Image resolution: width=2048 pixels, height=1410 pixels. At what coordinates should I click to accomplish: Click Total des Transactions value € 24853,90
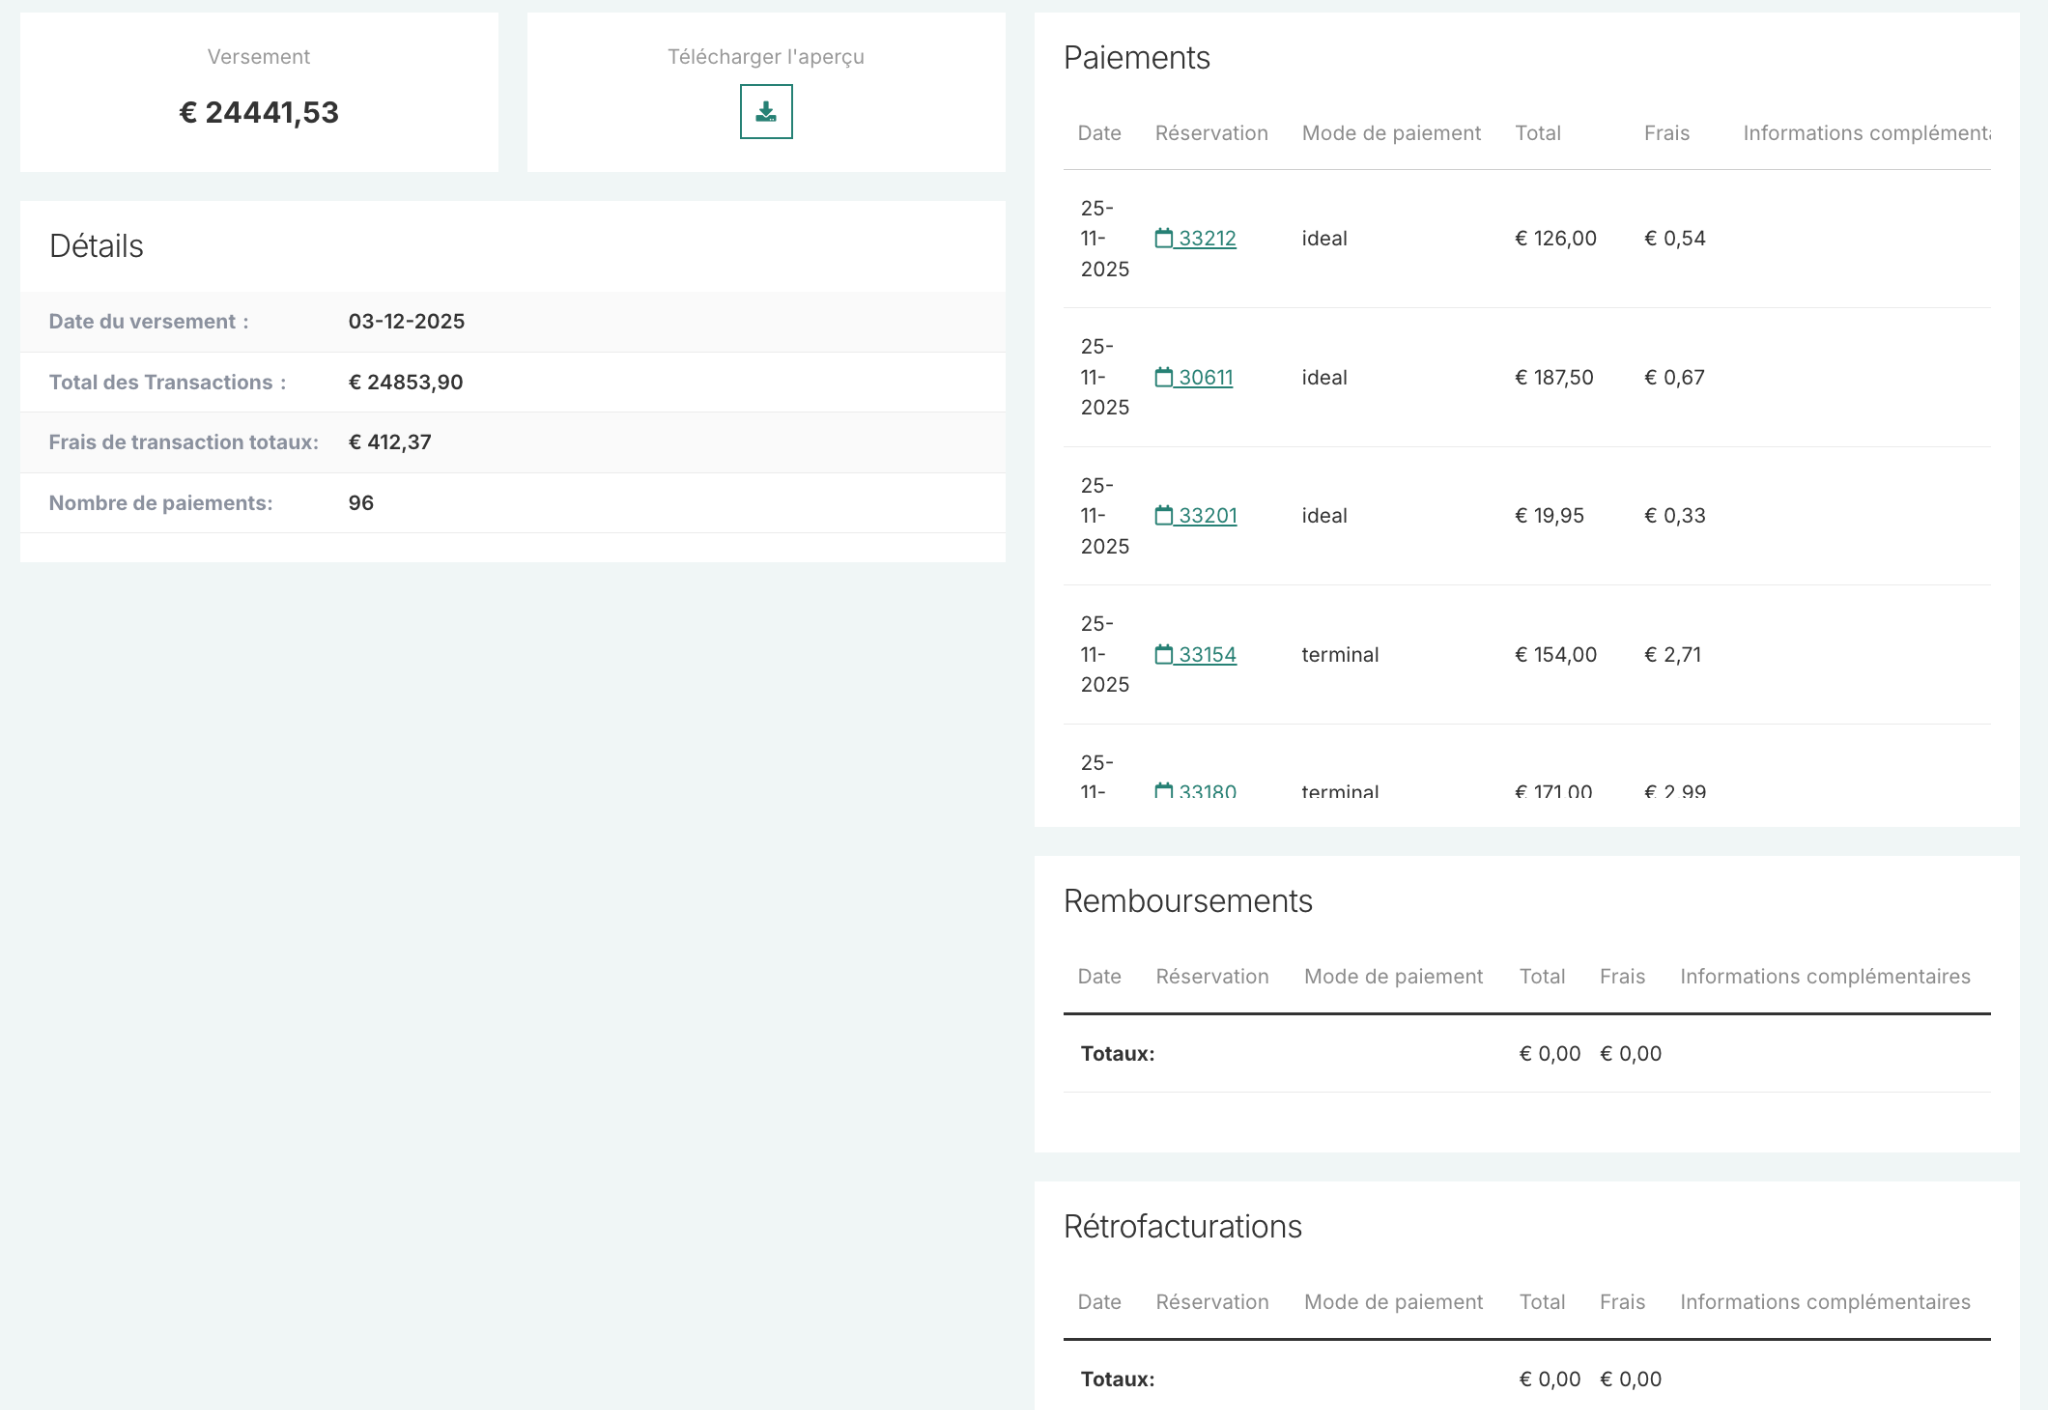tap(405, 382)
